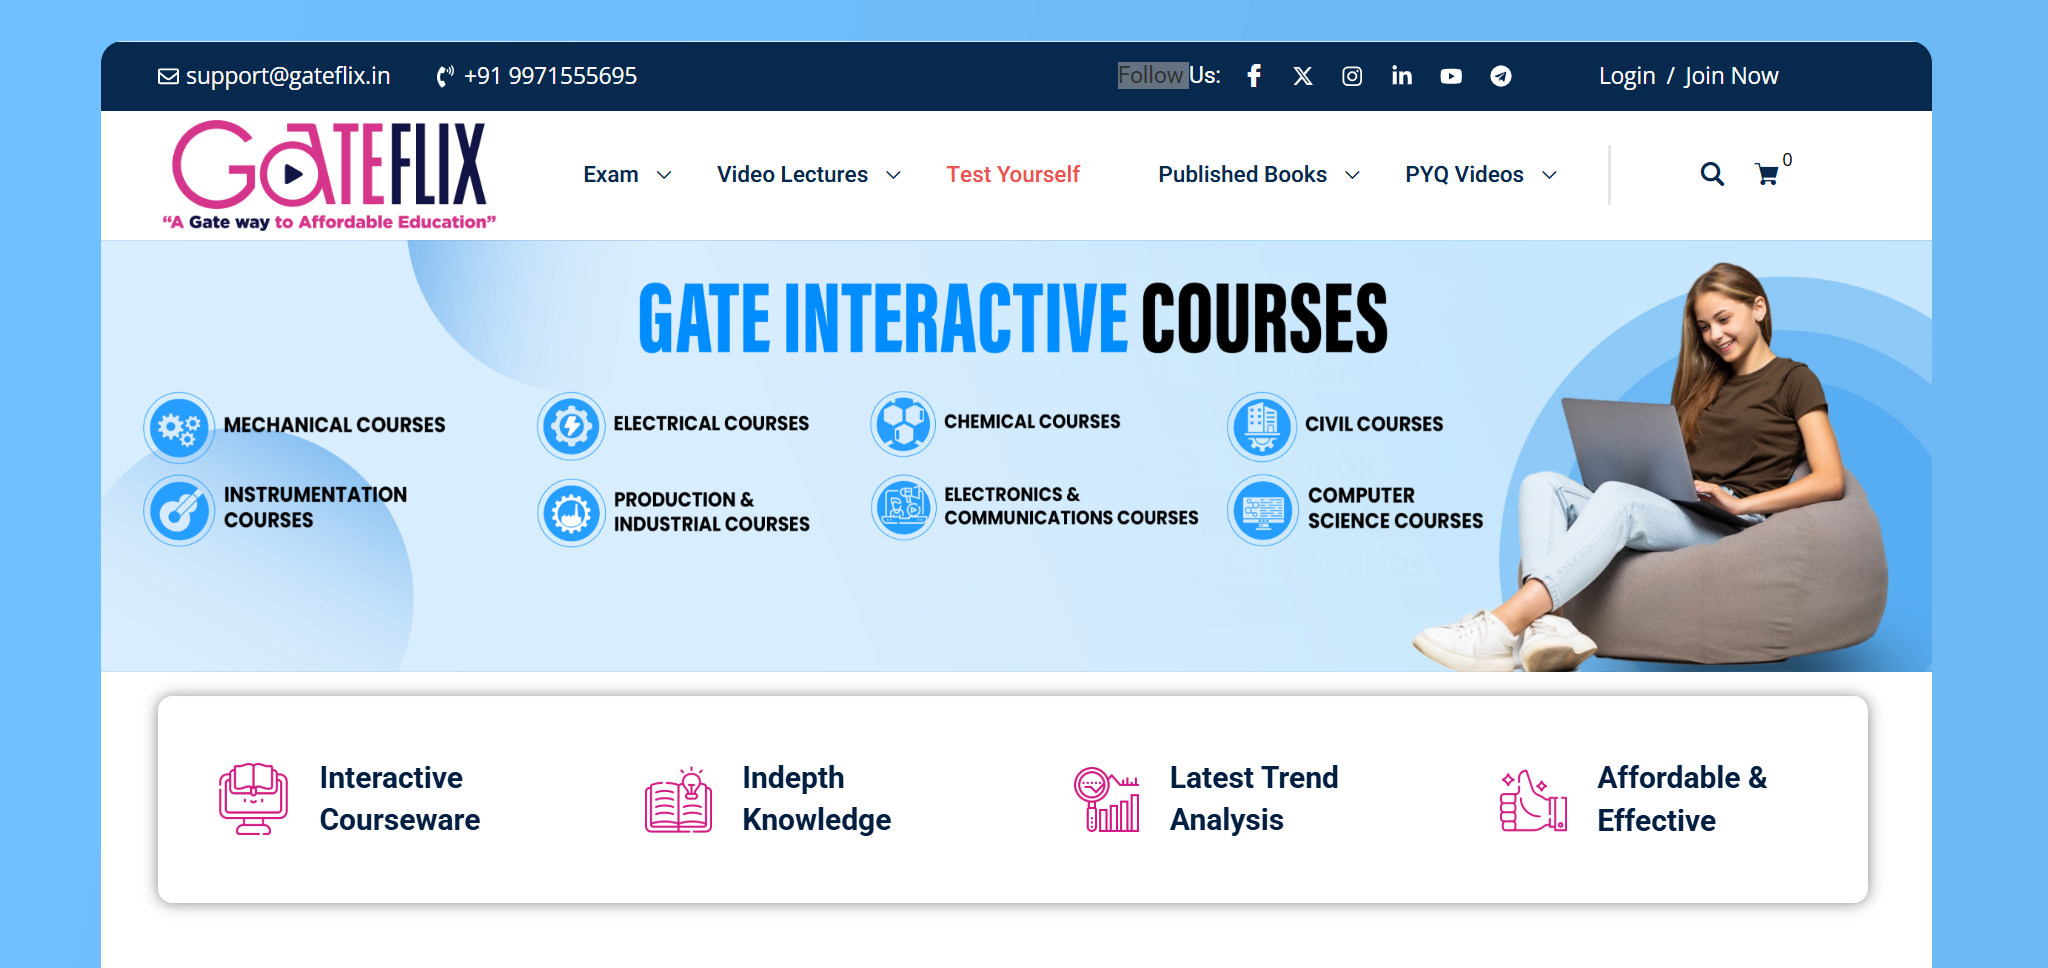Select the Computer Science Courses icon
Viewport: 2048px width, 968px height.
(x=1263, y=510)
